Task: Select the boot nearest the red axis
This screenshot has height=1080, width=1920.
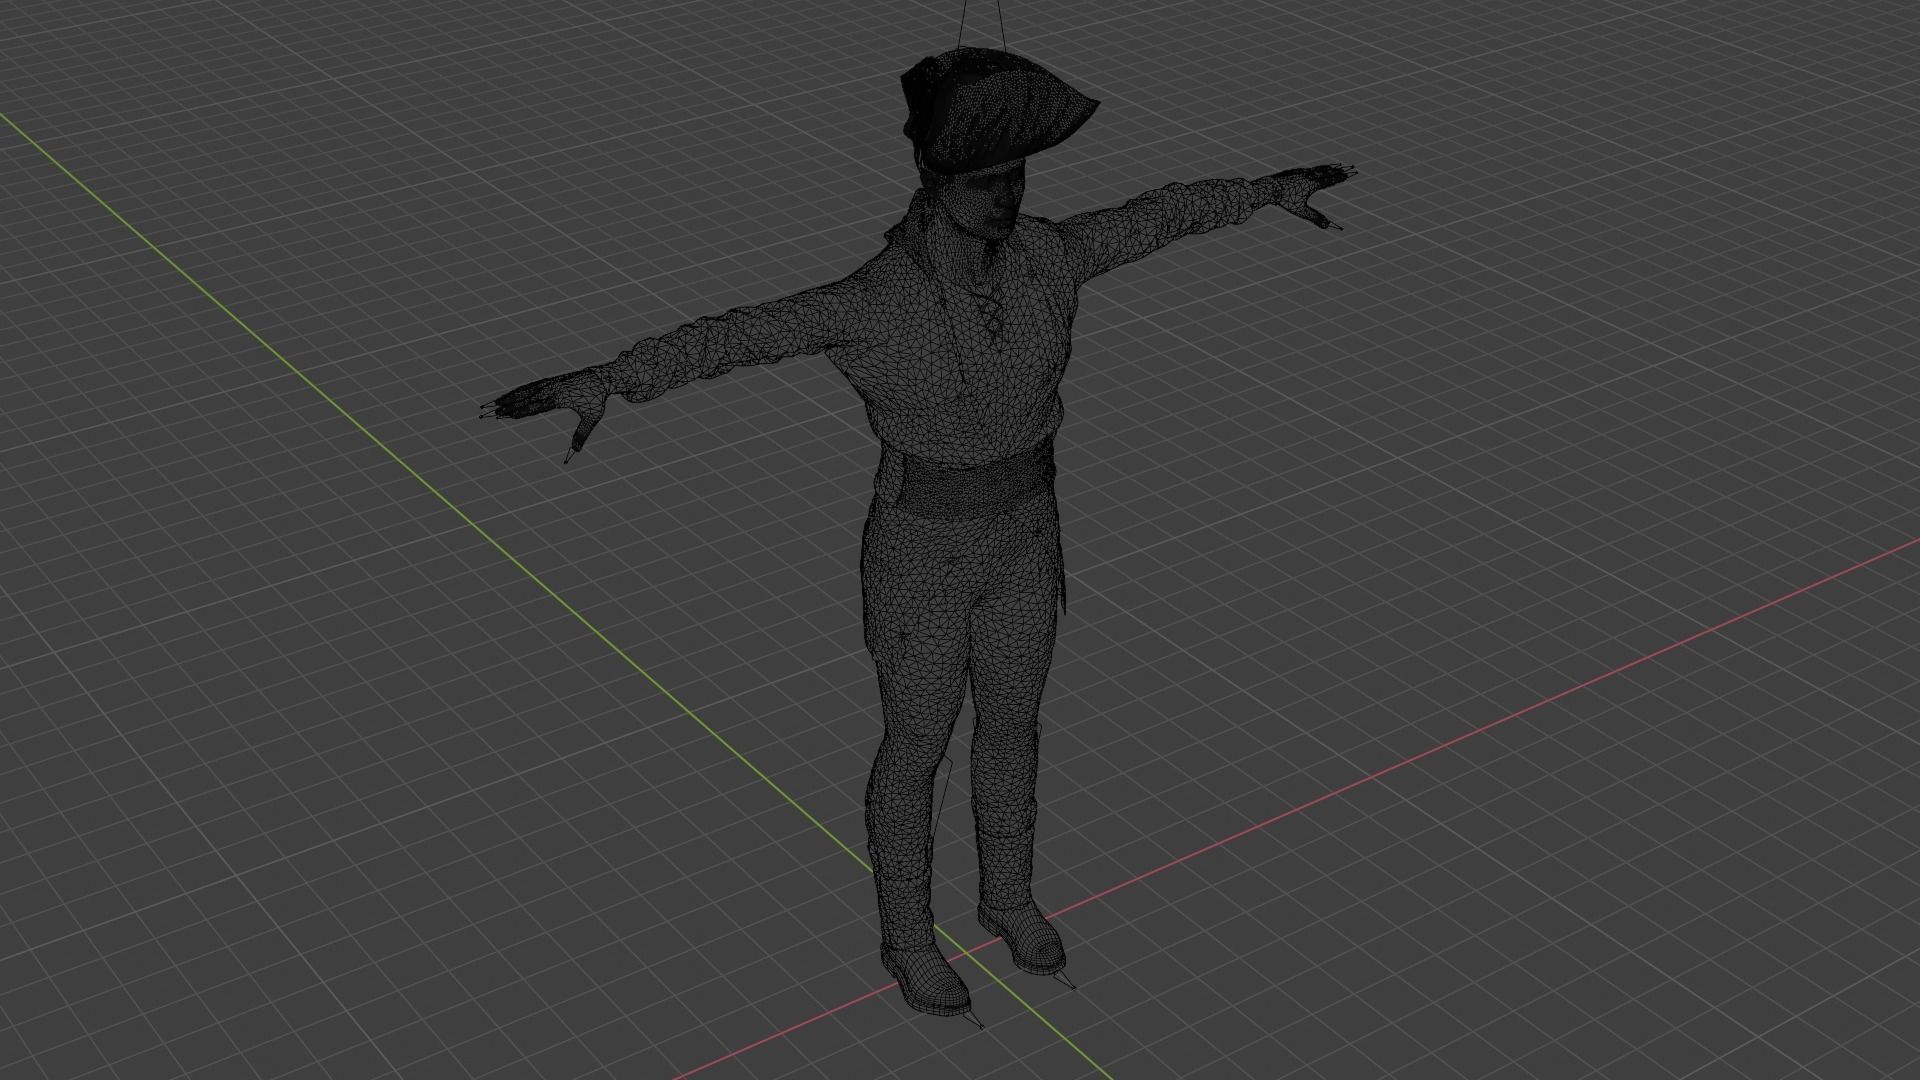Action: pyautogui.click(x=1023, y=938)
